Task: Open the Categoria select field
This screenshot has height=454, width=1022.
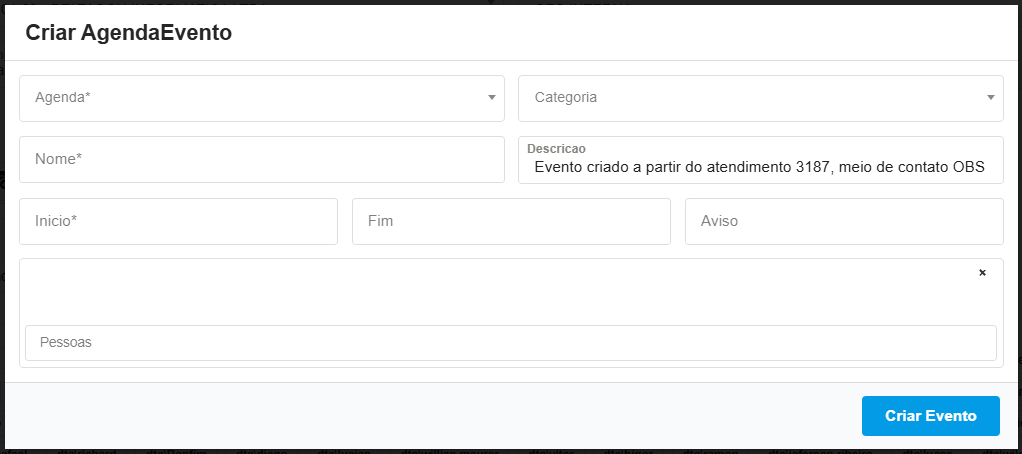Action: (750, 98)
